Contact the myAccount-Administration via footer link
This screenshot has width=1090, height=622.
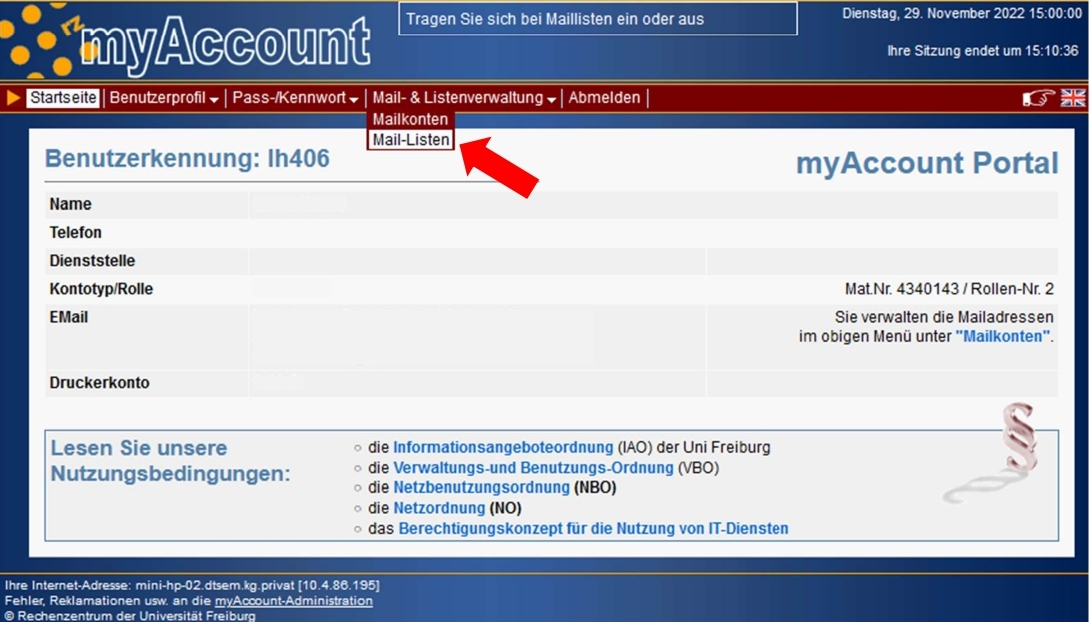293,601
